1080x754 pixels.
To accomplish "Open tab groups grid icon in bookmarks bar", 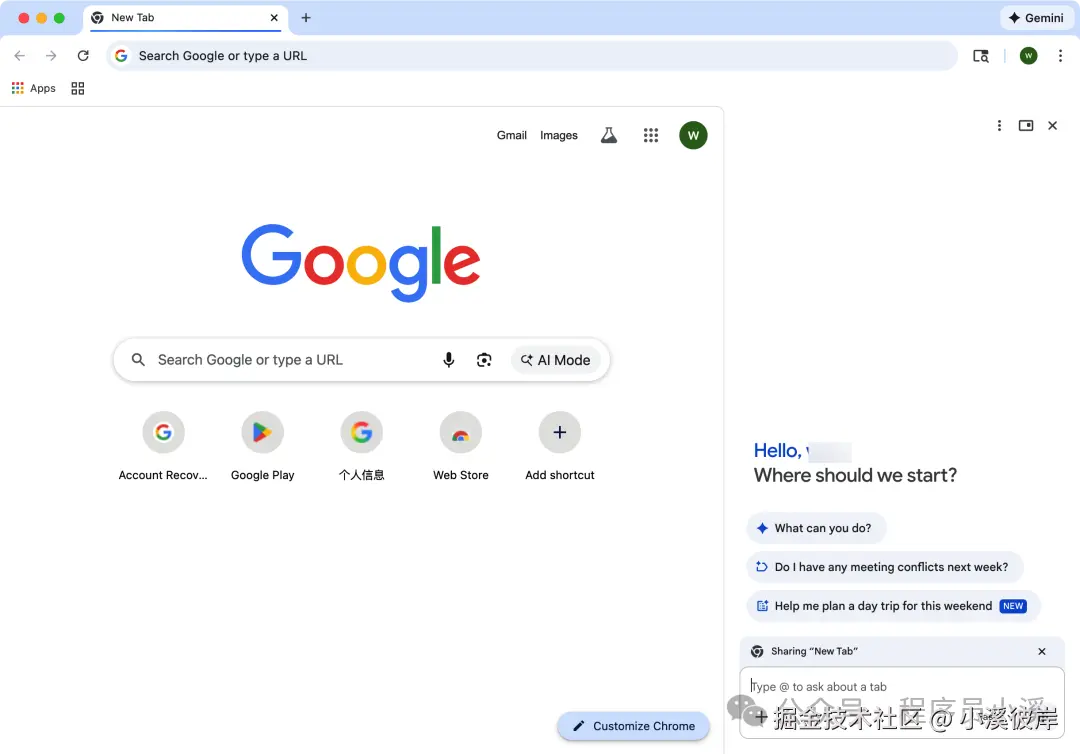I will 78,88.
